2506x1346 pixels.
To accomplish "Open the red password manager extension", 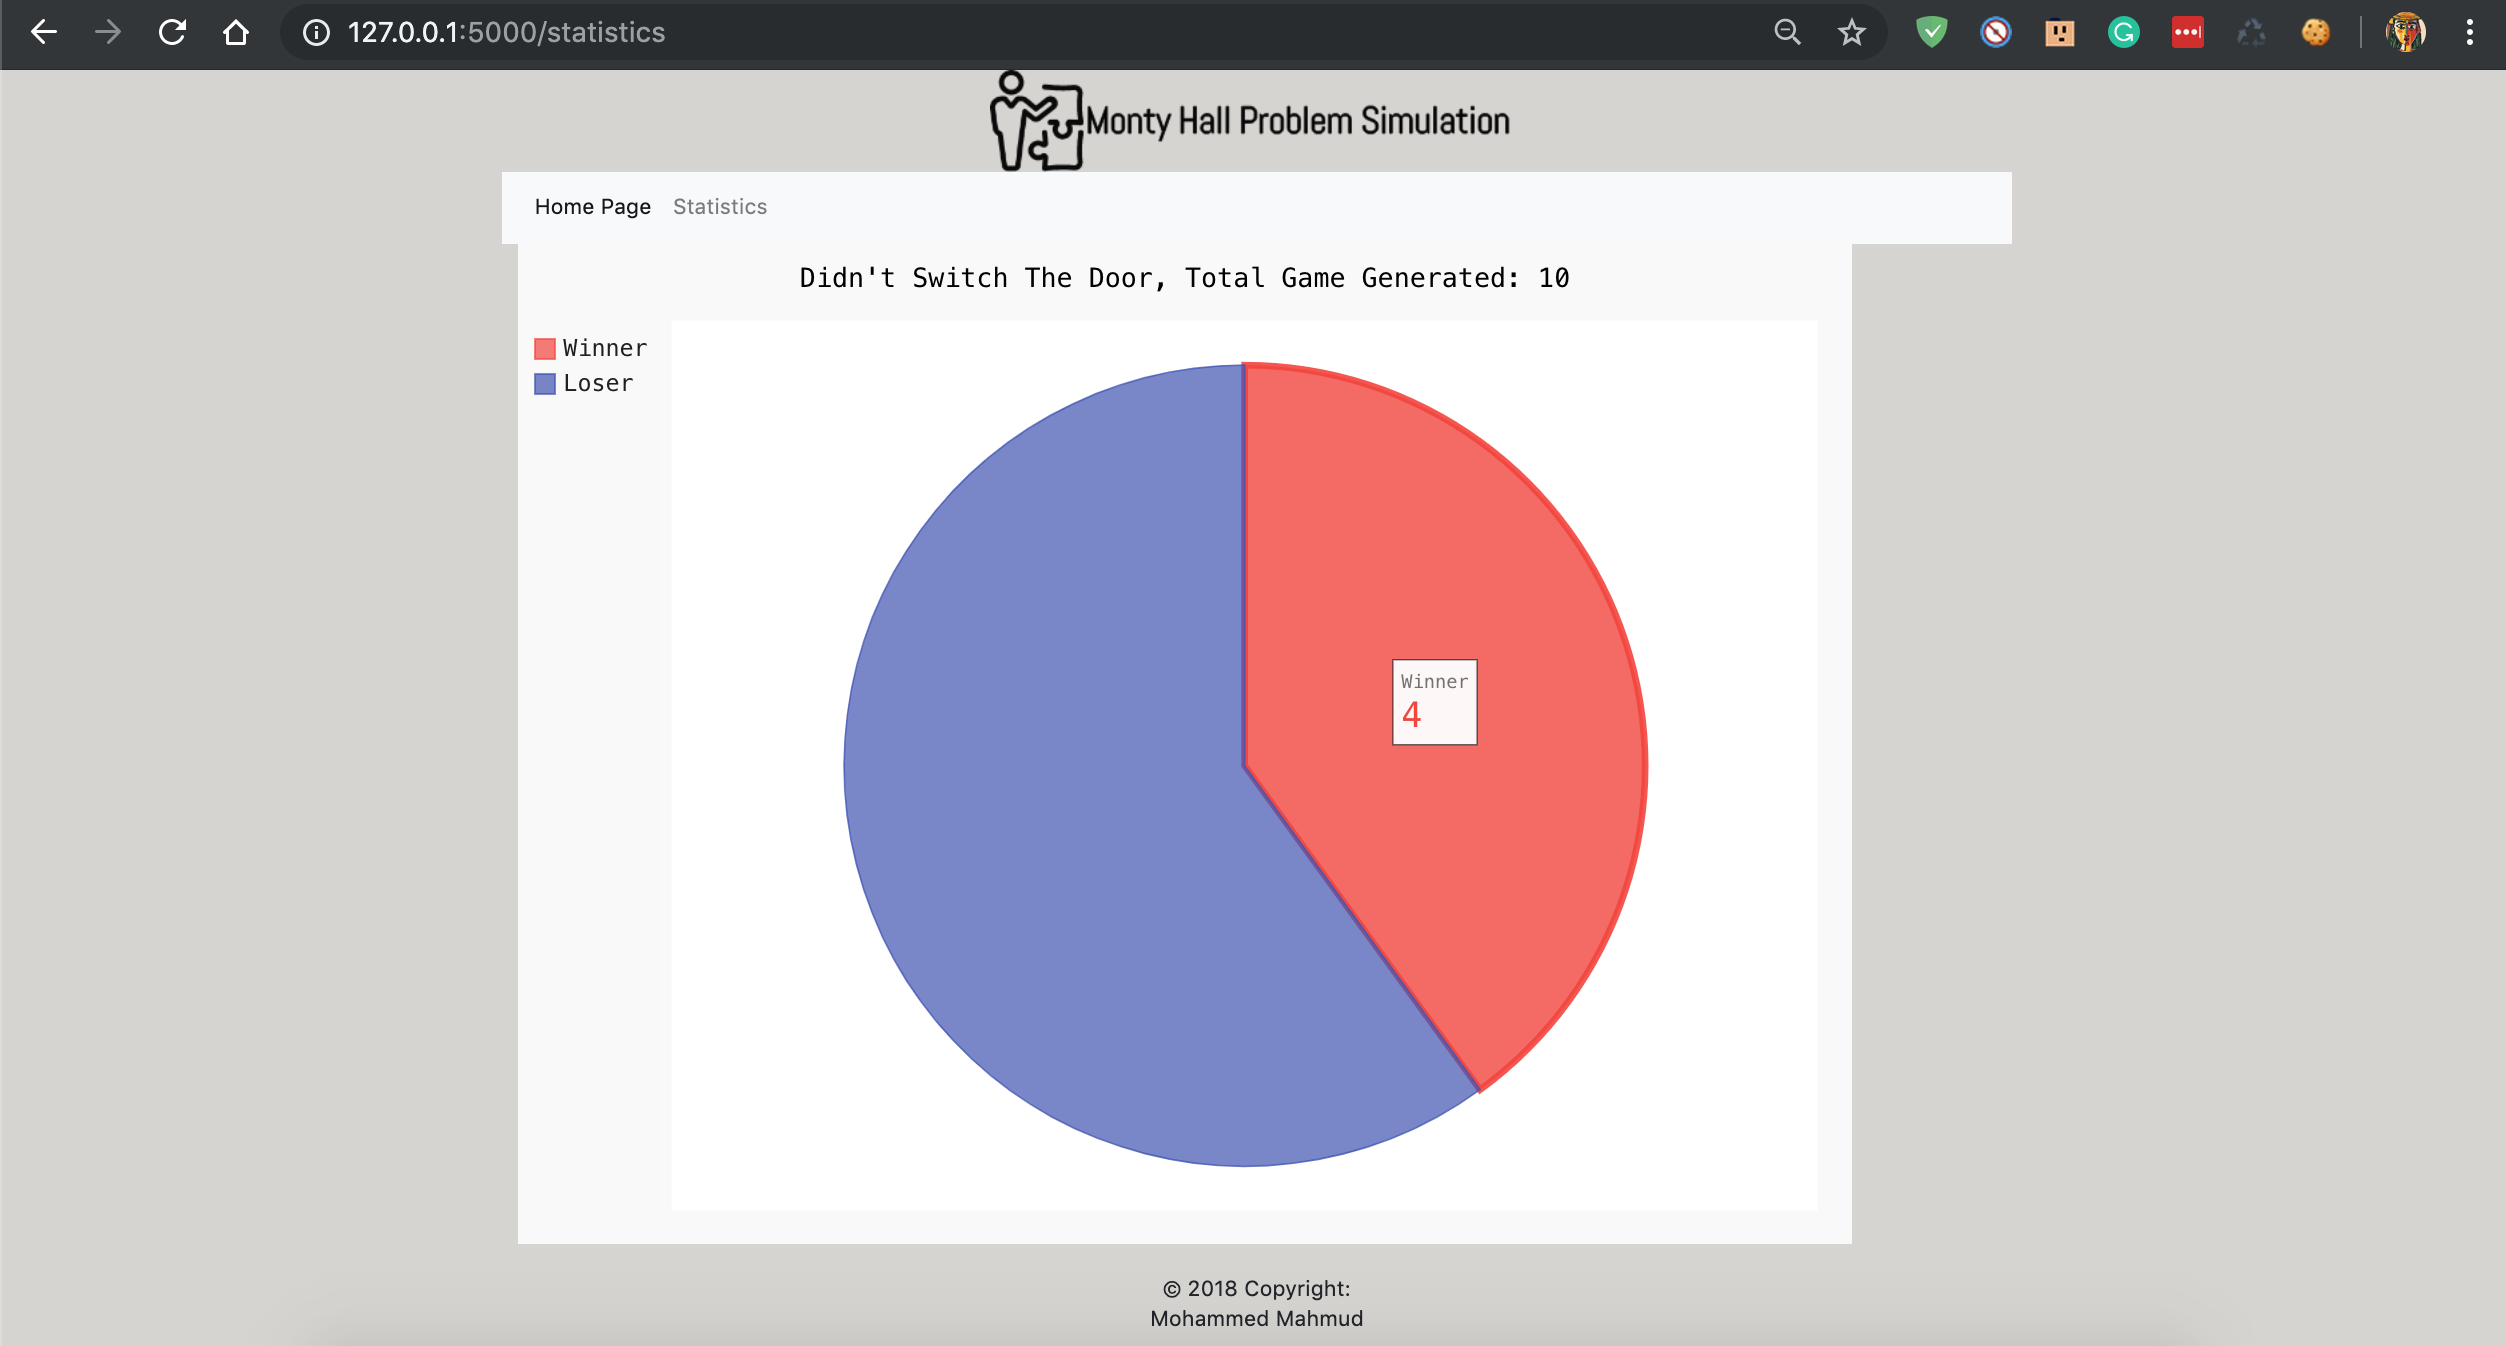I will [x=2187, y=32].
